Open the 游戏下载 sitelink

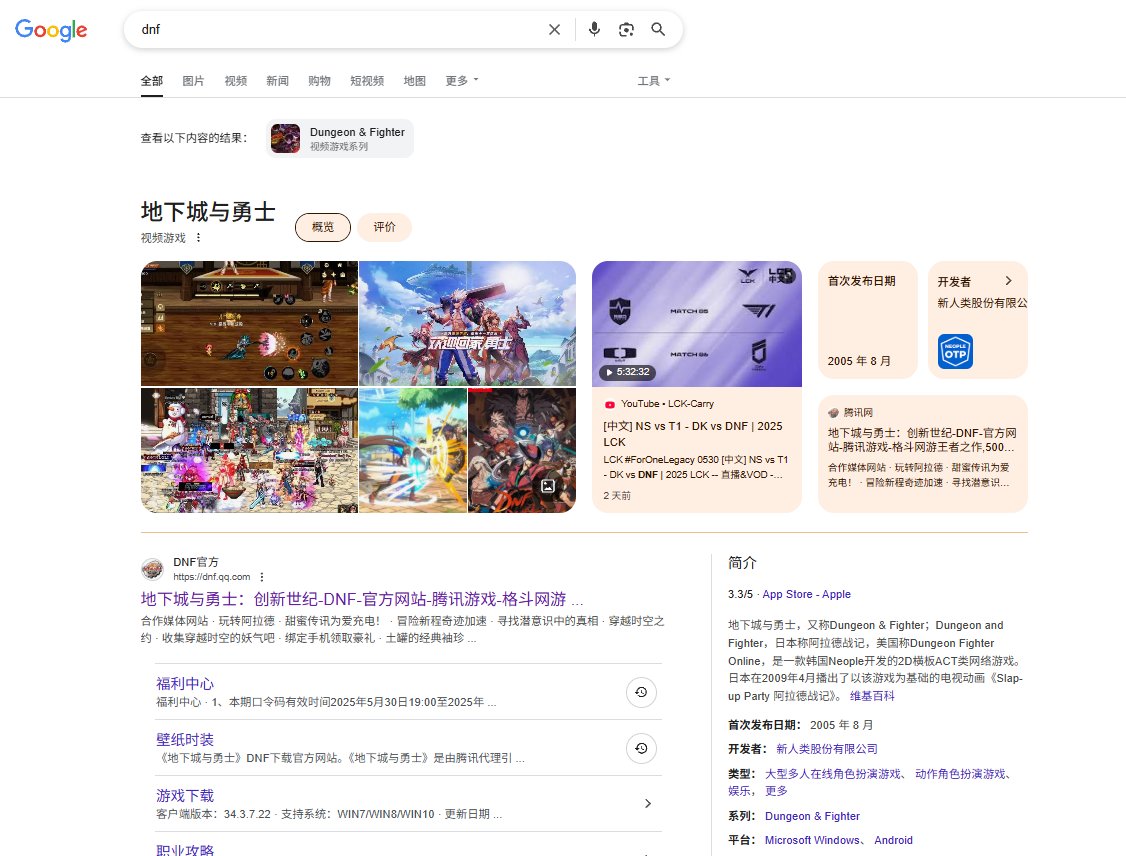185,795
